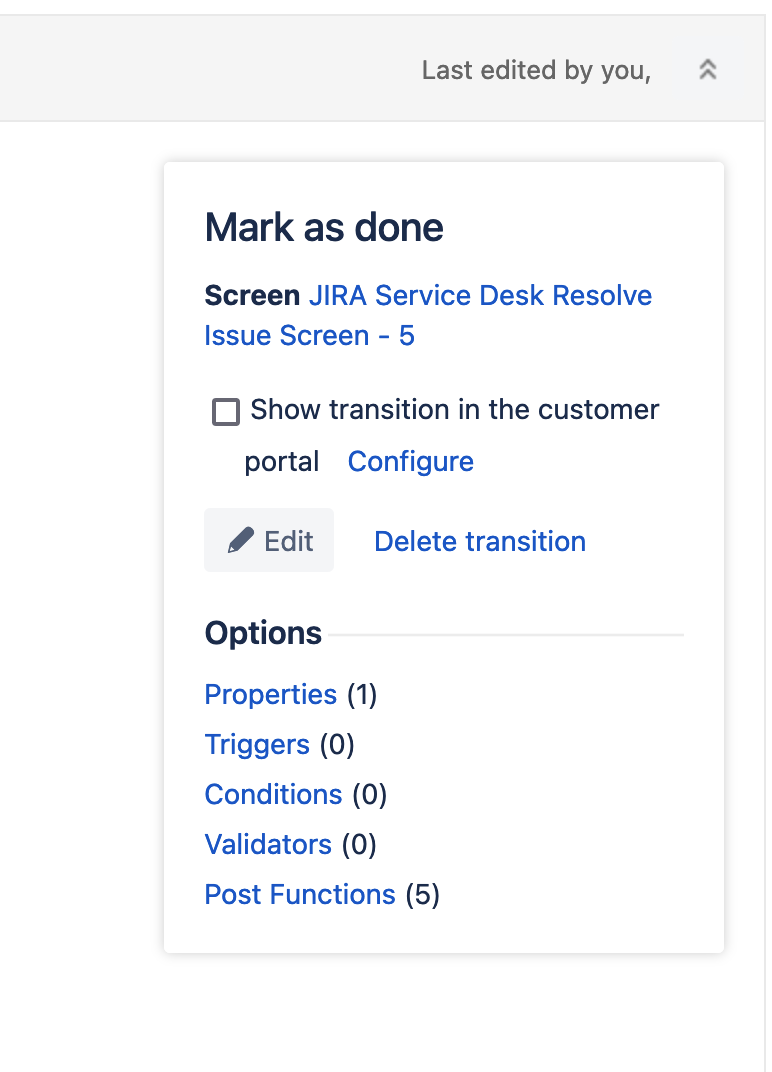
Task: Click the Options section header
Action: [x=263, y=632]
